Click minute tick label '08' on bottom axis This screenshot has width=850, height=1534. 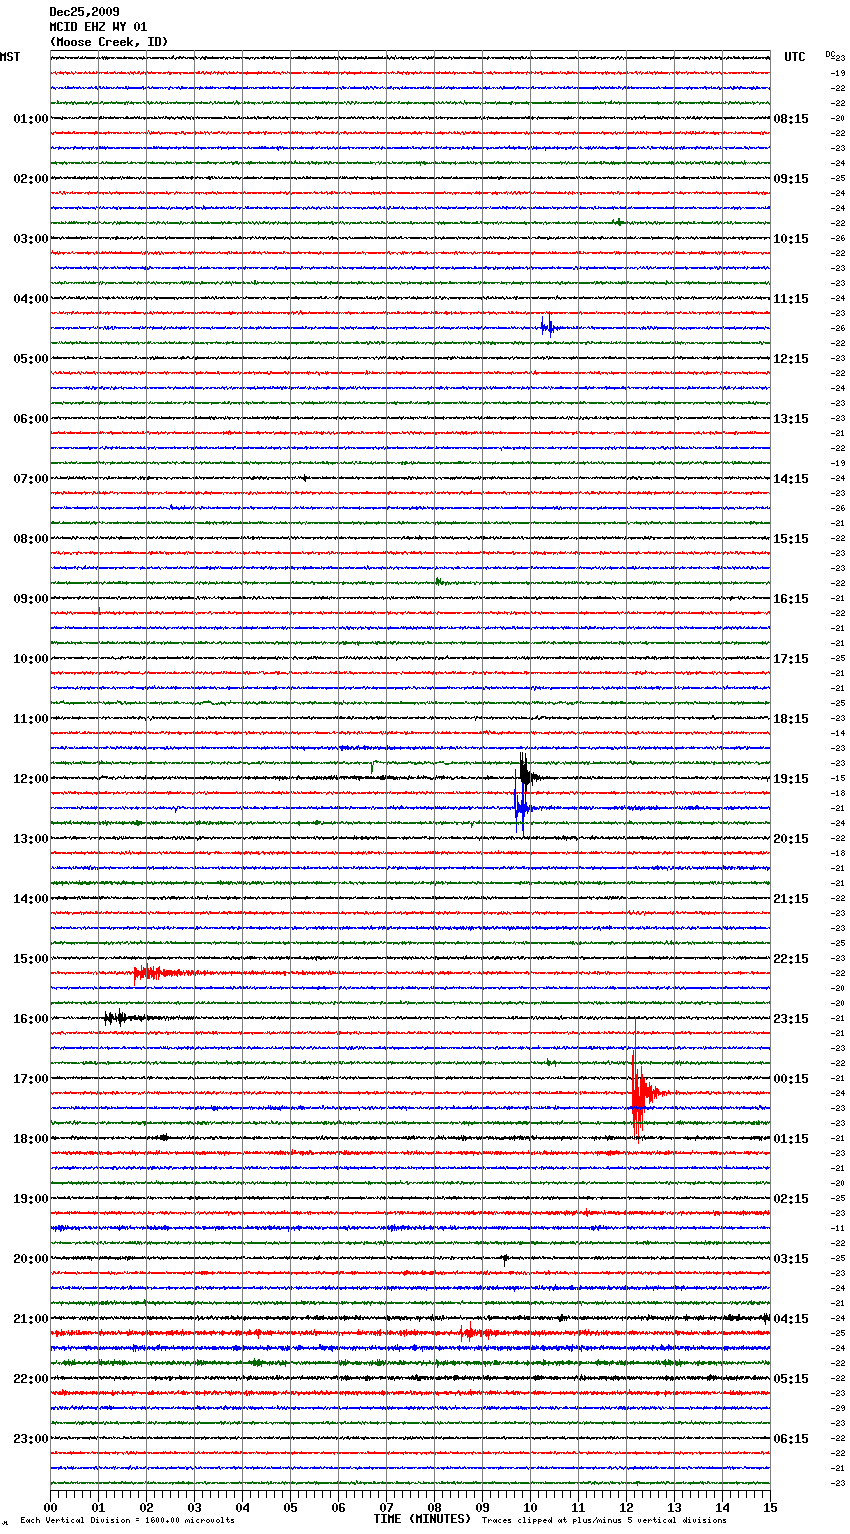click(435, 1507)
